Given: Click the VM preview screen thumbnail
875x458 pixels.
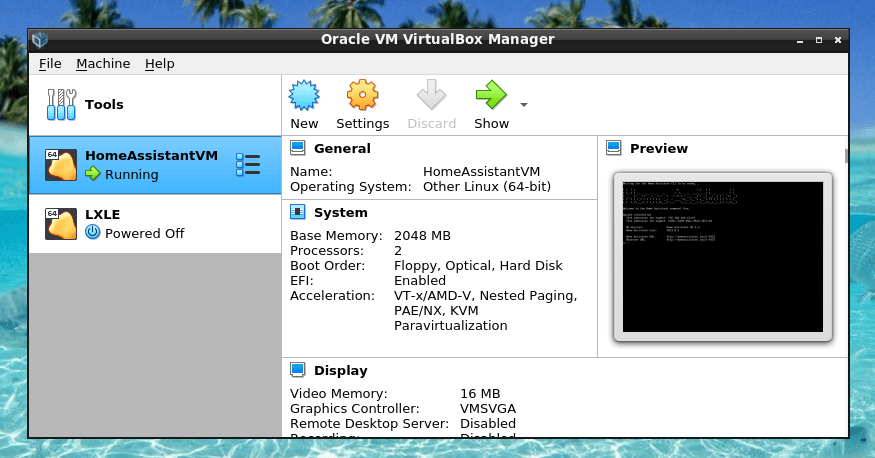Looking at the screenshot, I should tap(723, 257).
